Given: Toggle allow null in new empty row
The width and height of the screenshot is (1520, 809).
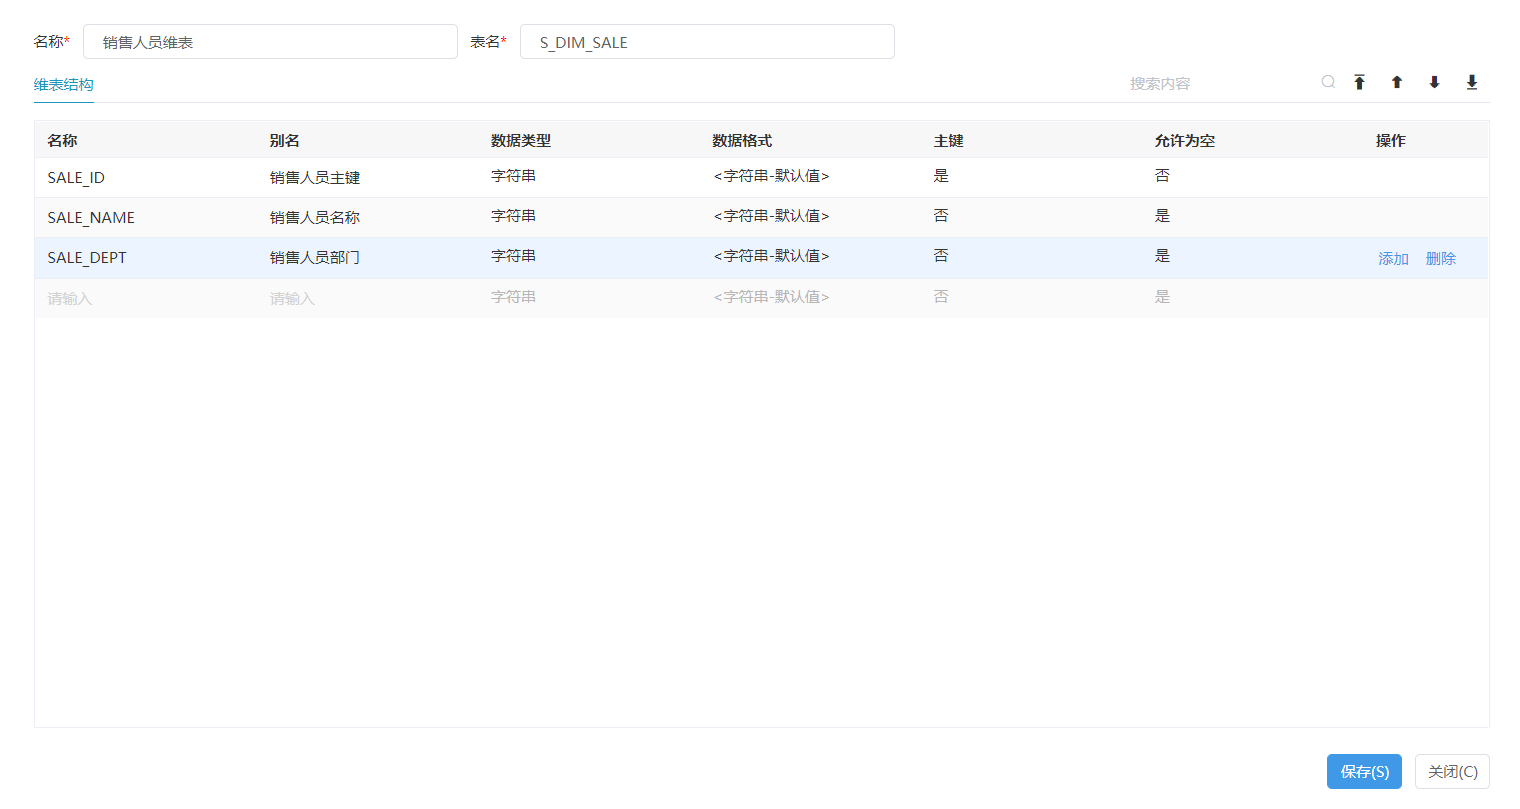Looking at the screenshot, I should (1162, 297).
